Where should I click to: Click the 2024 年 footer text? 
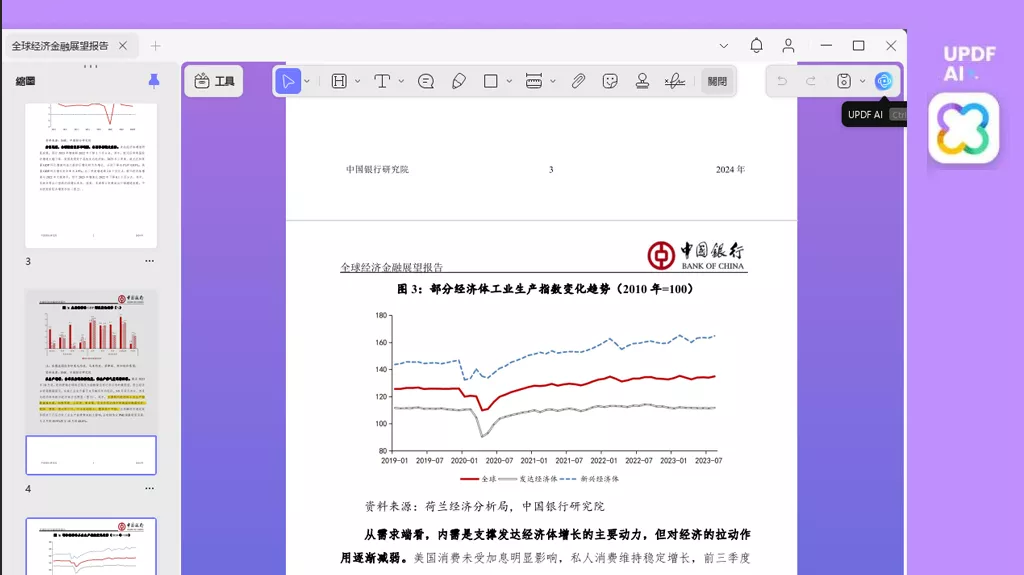(x=730, y=169)
